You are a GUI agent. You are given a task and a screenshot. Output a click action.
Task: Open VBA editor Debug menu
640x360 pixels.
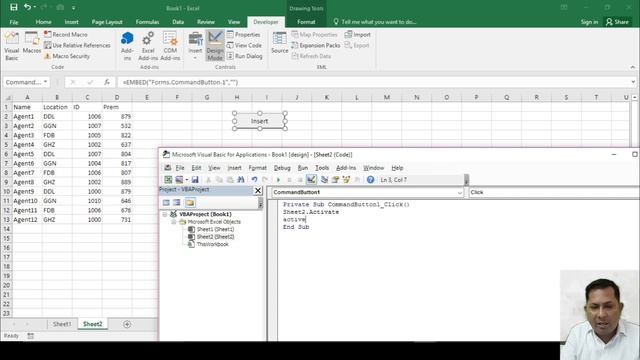click(282, 168)
